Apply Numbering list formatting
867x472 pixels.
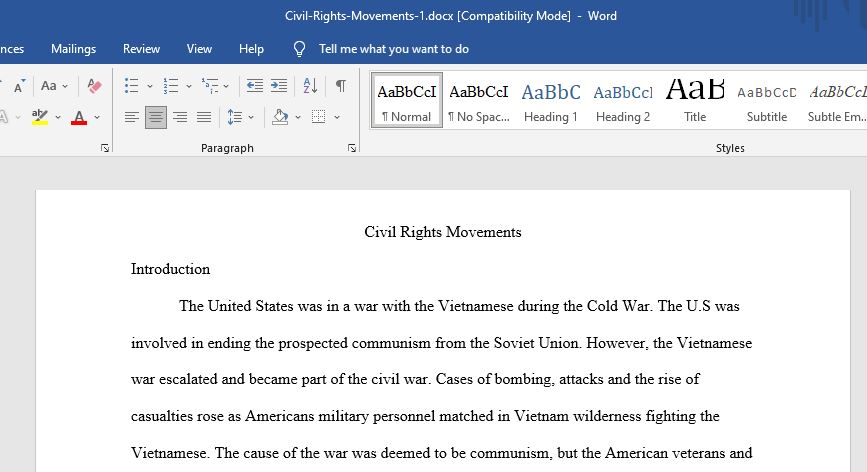click(171, 86)
